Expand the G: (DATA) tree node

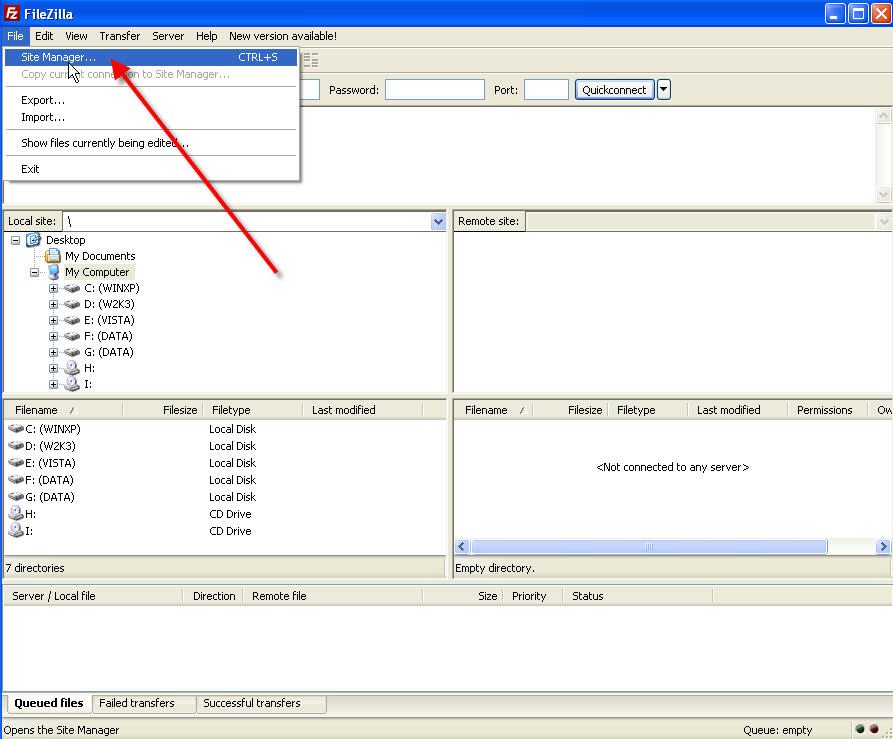pos(54,352)
